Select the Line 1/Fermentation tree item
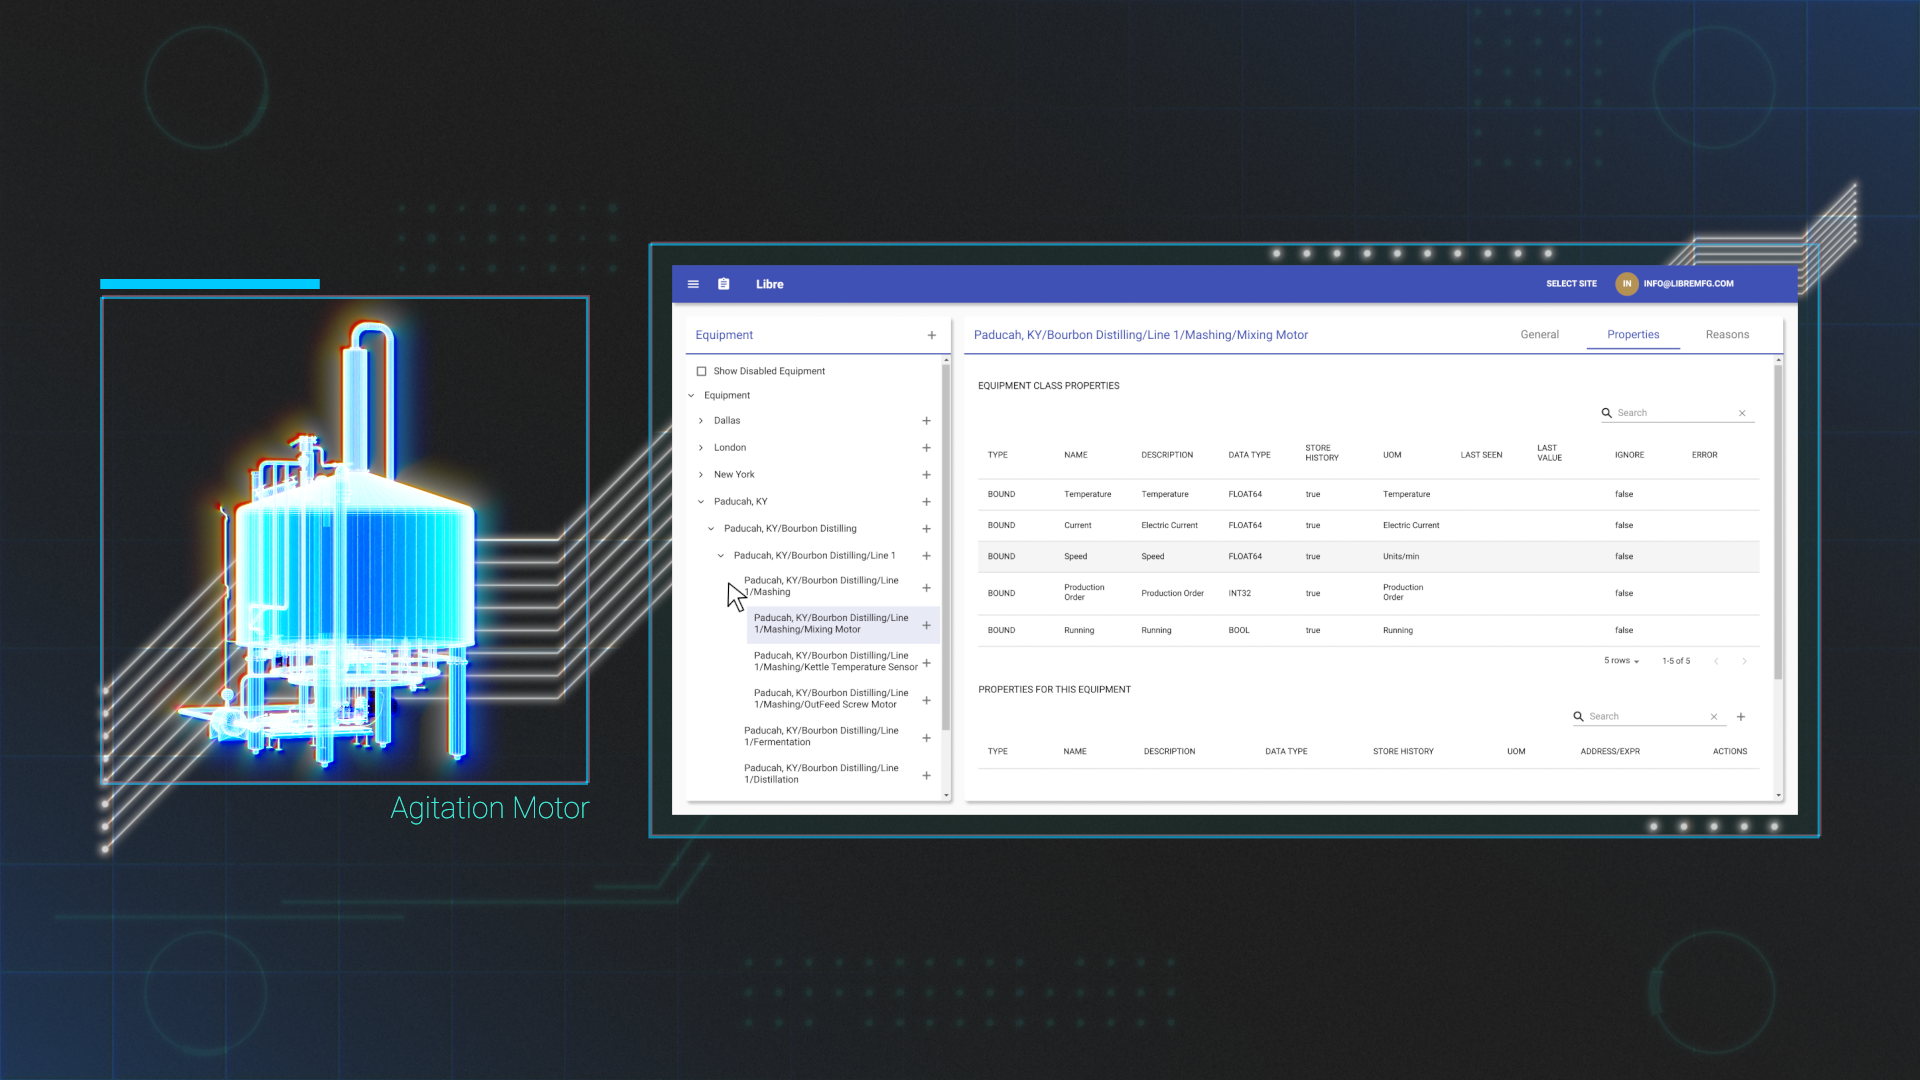Viewport: 1920px width, 1080px height. pos(820,737)
